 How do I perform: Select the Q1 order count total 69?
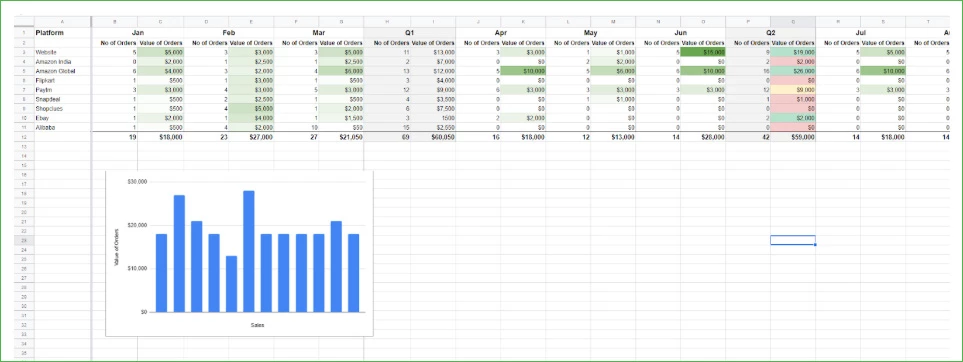(388, 137)
